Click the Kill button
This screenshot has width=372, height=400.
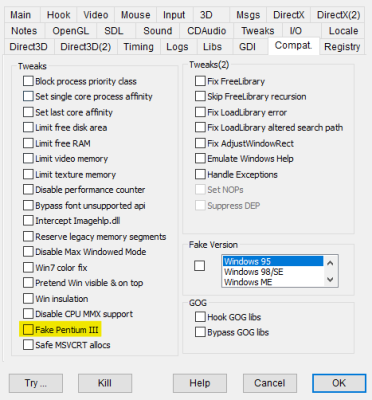105,383
